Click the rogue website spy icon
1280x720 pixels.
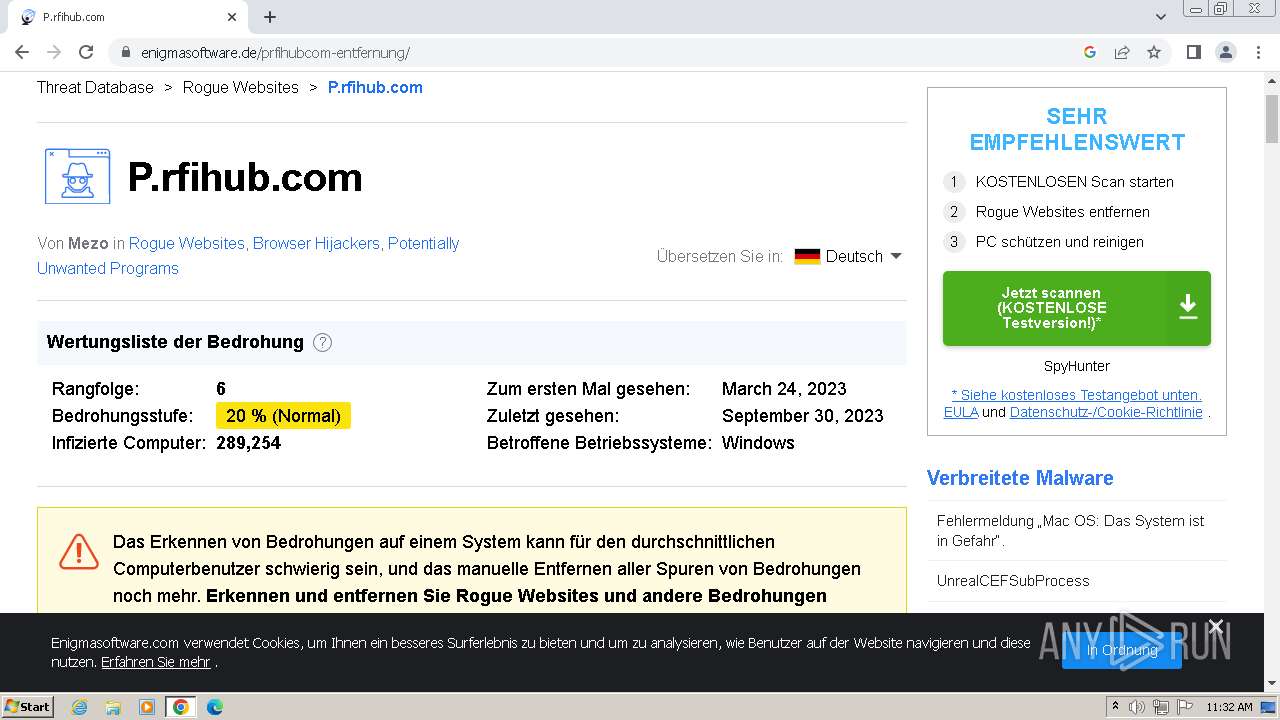tap(77, 176)
